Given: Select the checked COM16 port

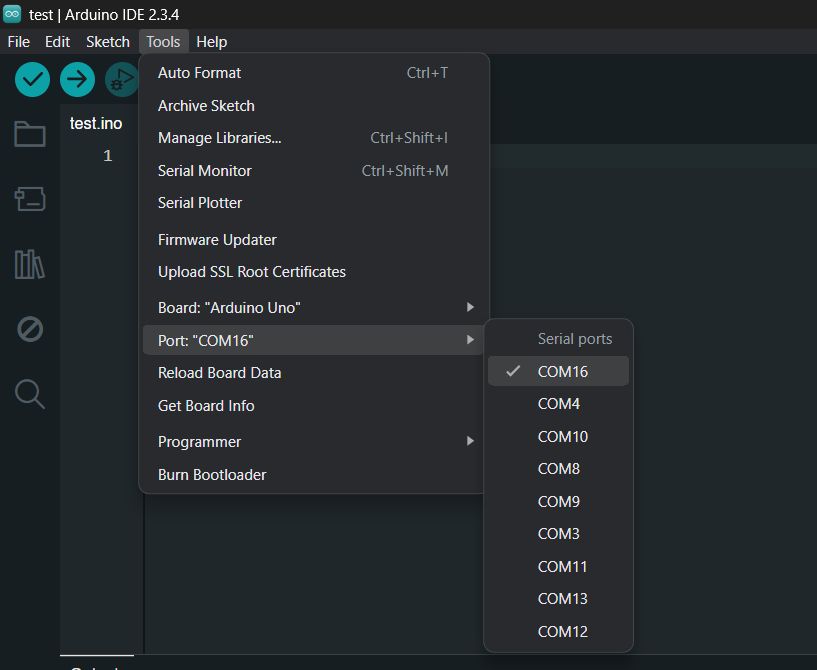Looking at the screenshot, I should (x=558, y=371).
